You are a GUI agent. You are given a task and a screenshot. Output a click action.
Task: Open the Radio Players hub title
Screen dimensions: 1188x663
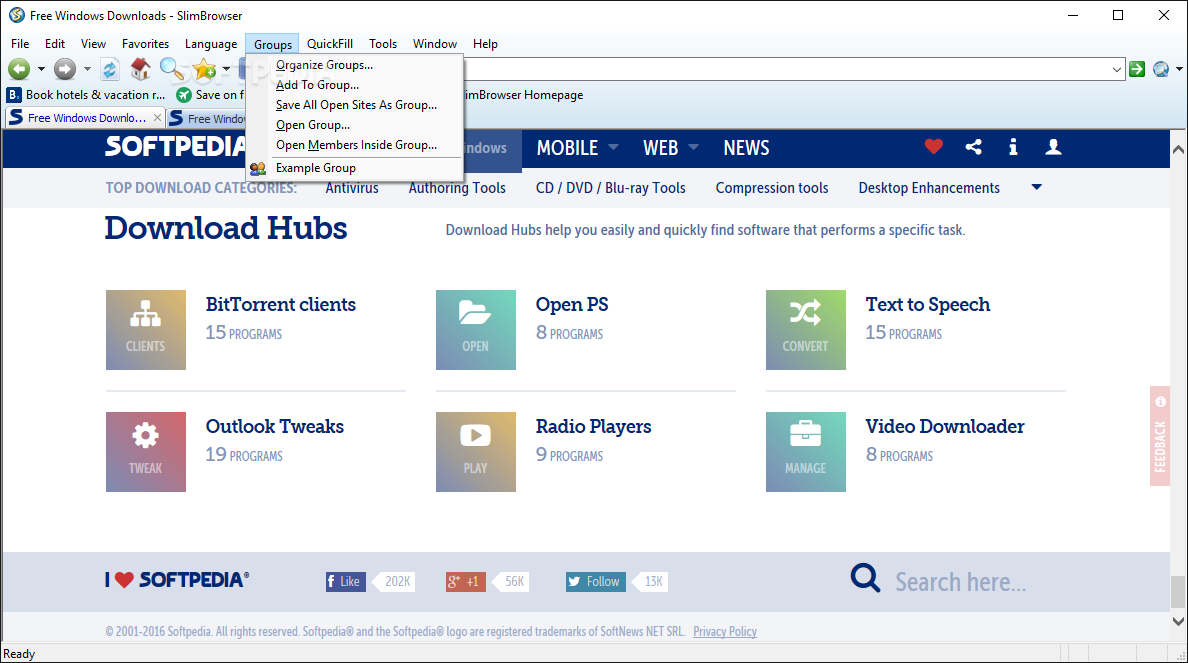click(x=593, y=427)
